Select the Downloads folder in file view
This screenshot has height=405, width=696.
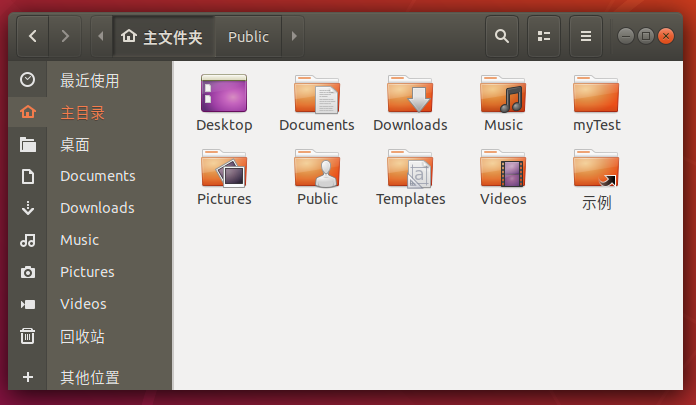coord(410,96)
